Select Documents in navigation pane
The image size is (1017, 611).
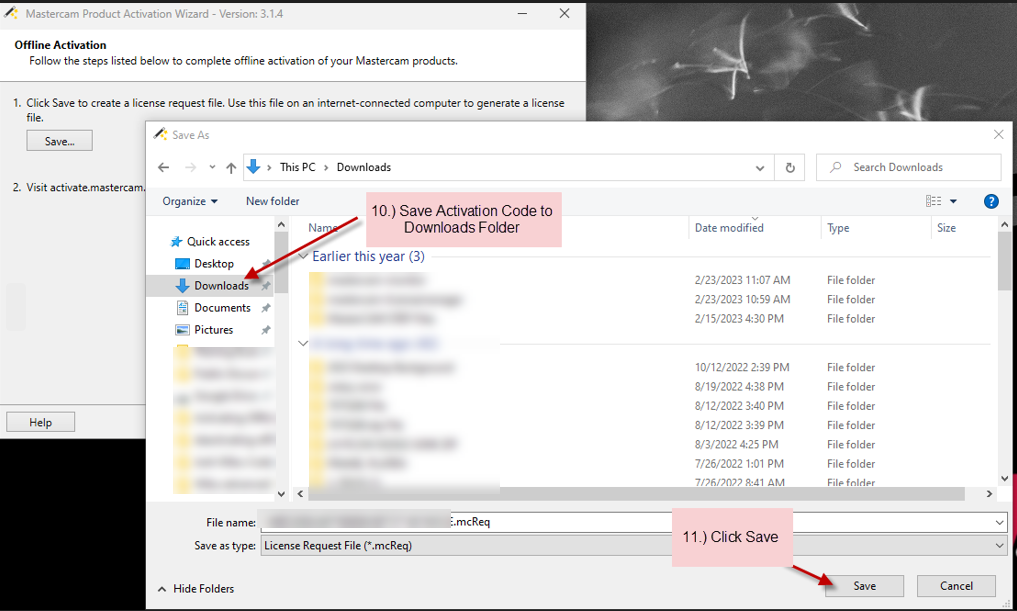[222, 308]
